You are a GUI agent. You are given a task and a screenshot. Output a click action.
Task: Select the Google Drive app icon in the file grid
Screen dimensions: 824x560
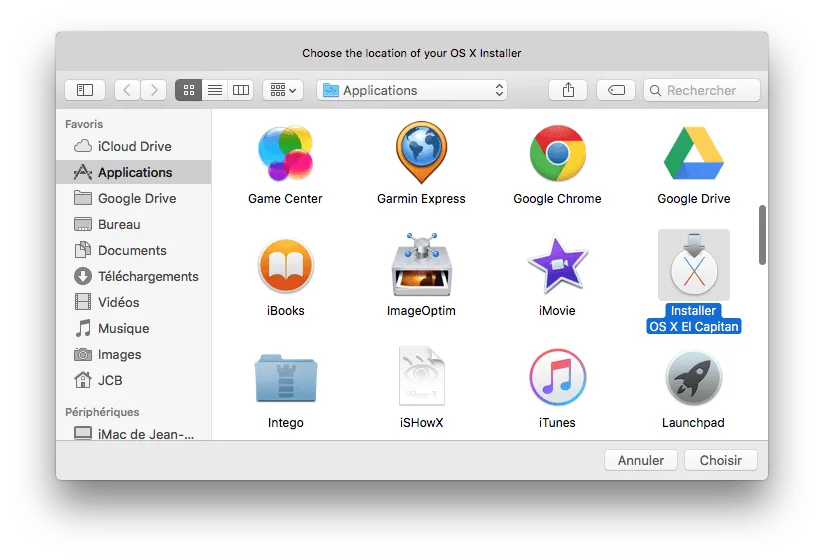point(694,154)
